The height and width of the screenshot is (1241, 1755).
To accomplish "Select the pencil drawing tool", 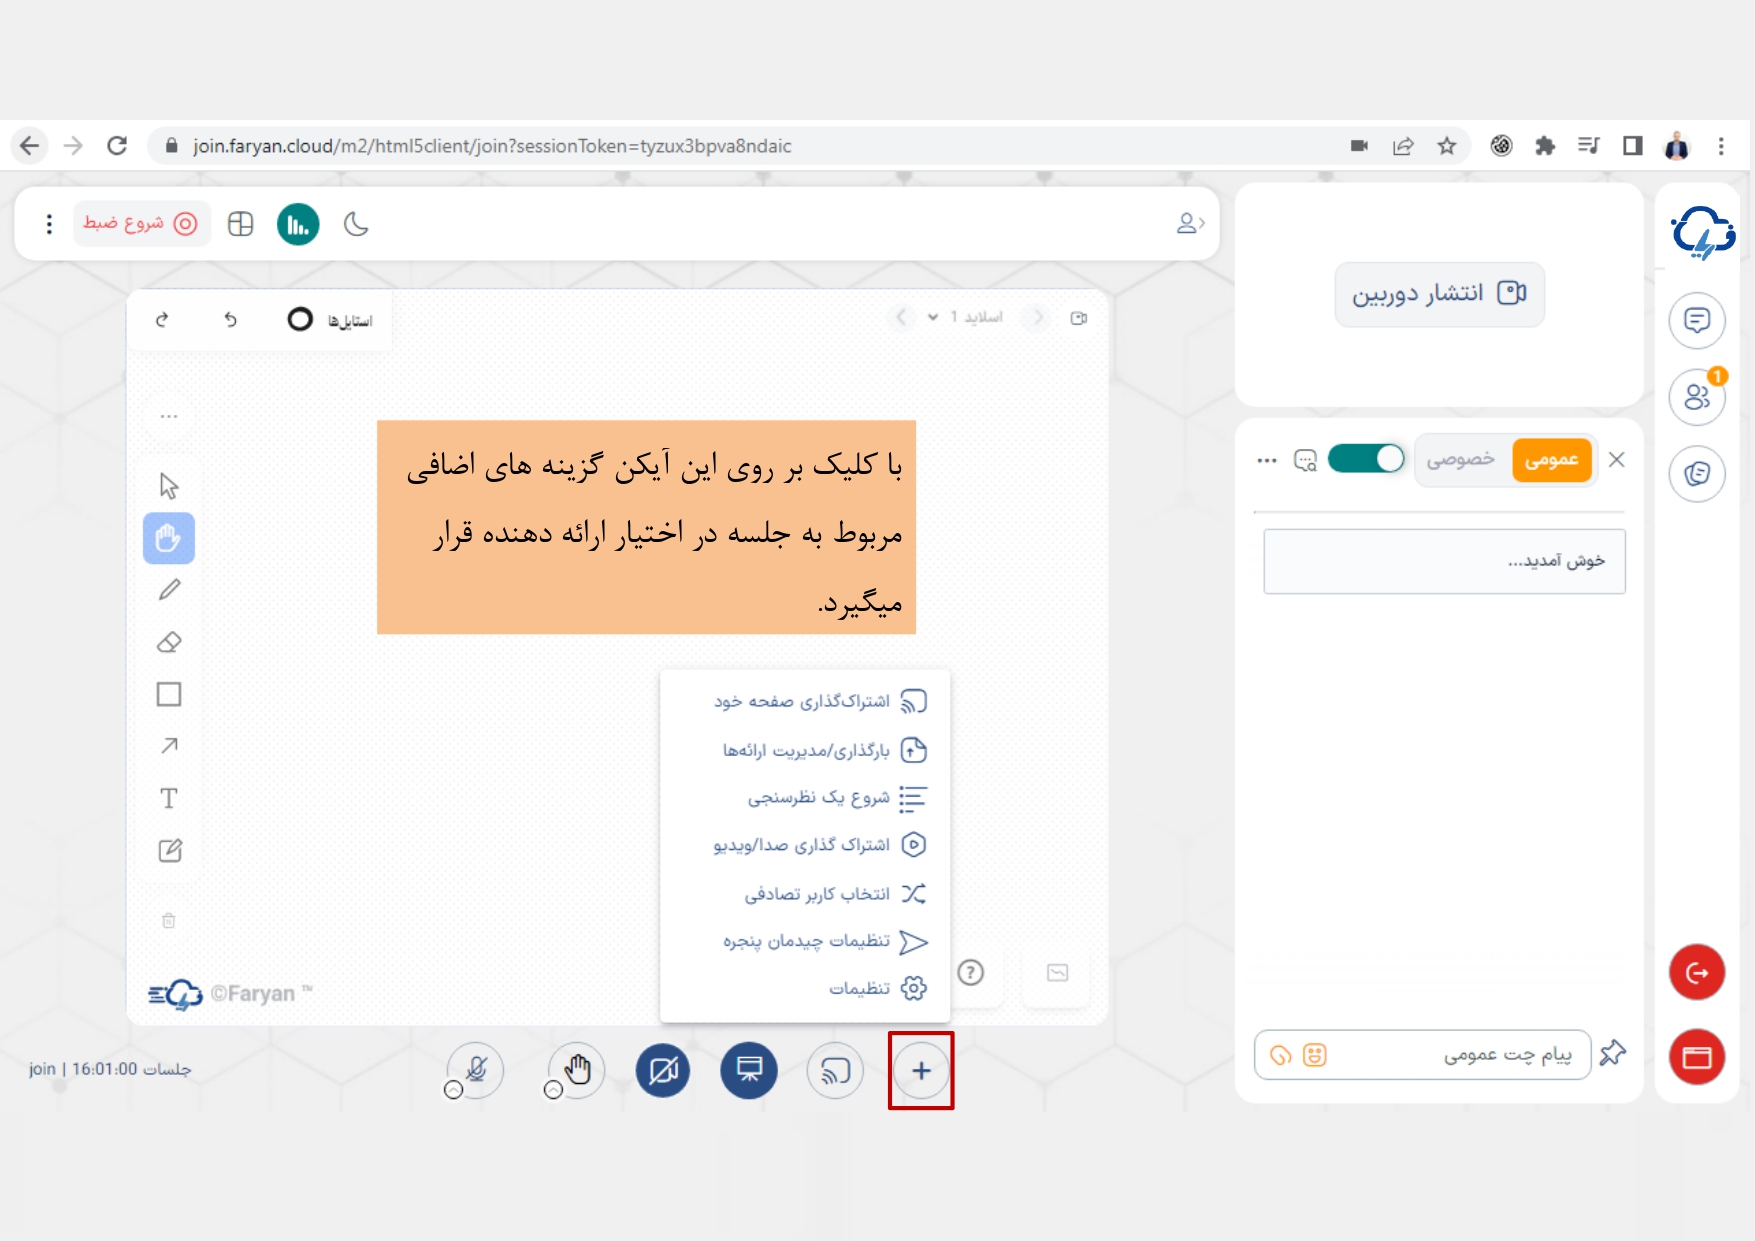I will tap(169, 590).
